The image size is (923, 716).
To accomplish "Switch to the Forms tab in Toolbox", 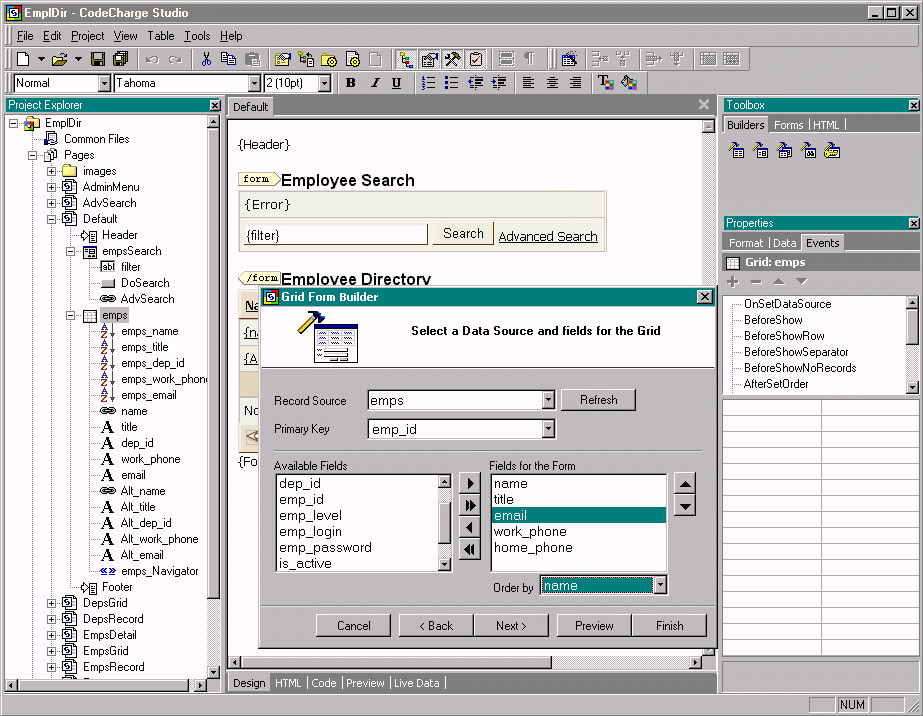I will click(x=788, y=125).
